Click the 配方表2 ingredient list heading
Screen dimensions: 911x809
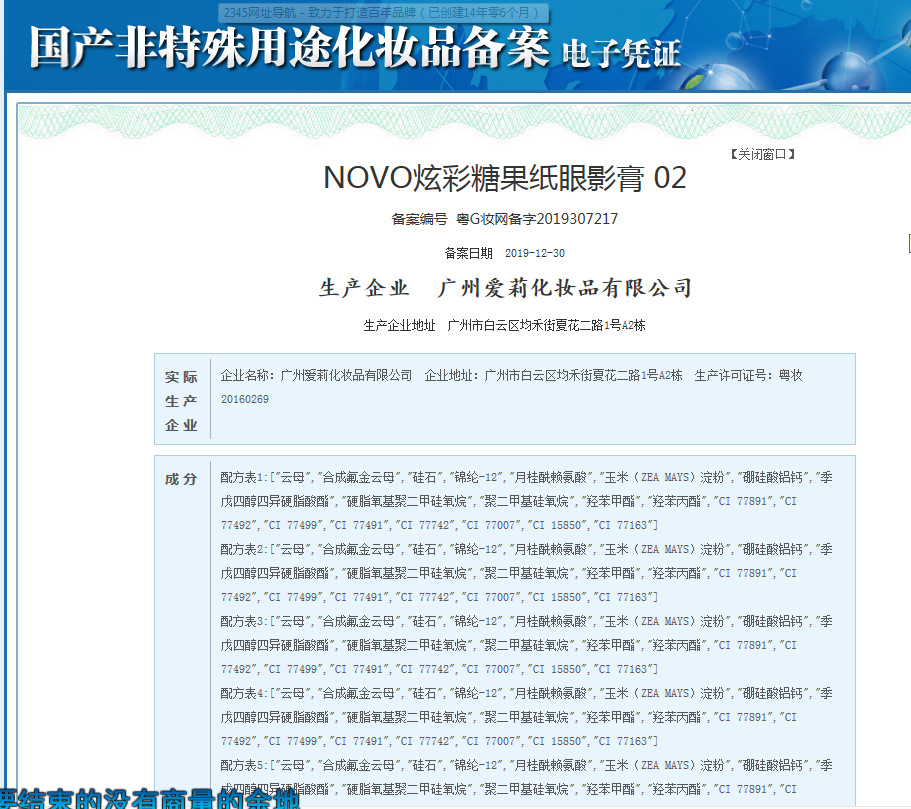tap(243, 550)
